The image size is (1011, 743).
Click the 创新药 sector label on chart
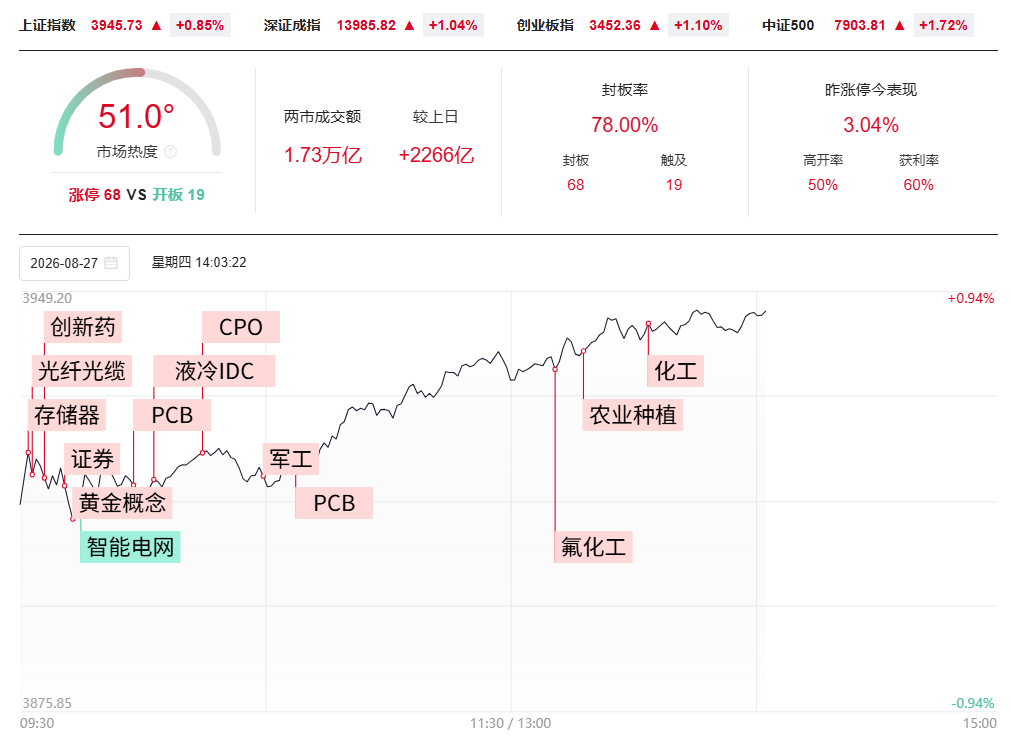click(x=83, y=327)
